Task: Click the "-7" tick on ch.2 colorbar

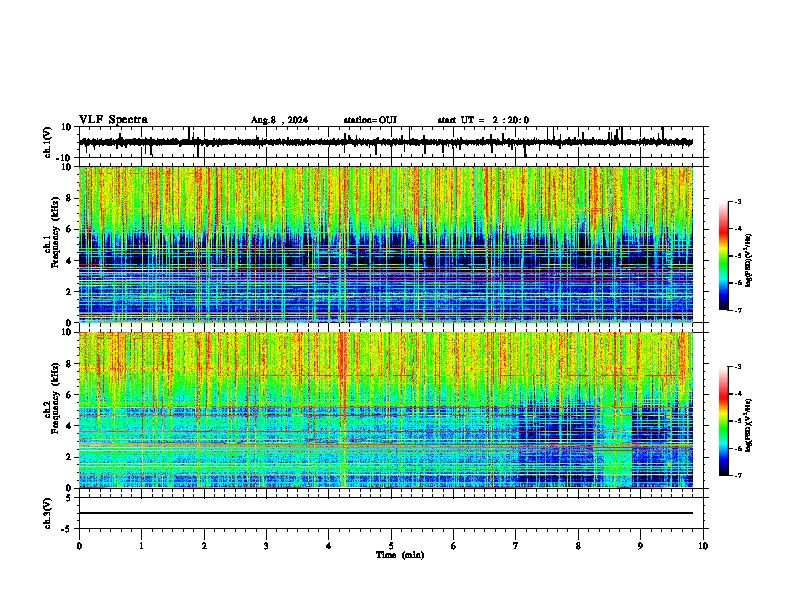Action: click(x=737, y=475)
